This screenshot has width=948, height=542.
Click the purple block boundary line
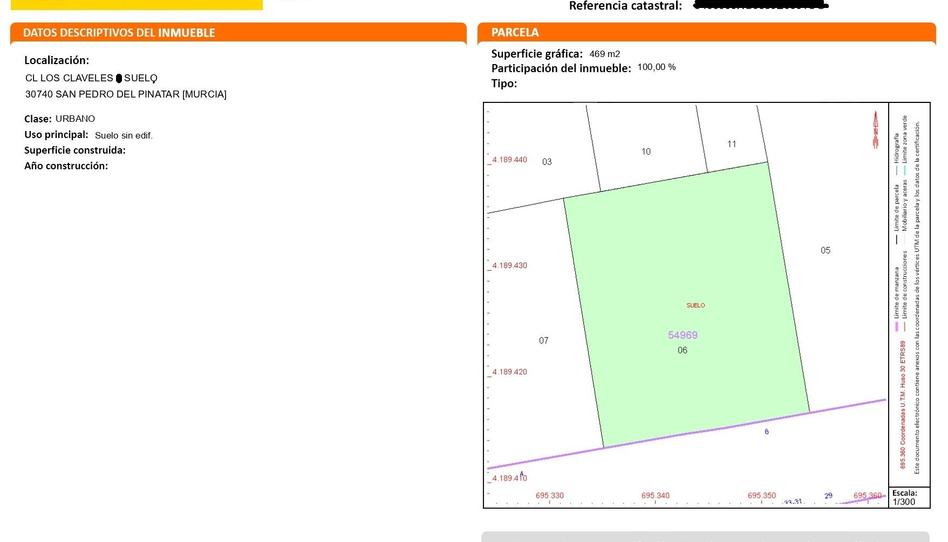point(700,431)
